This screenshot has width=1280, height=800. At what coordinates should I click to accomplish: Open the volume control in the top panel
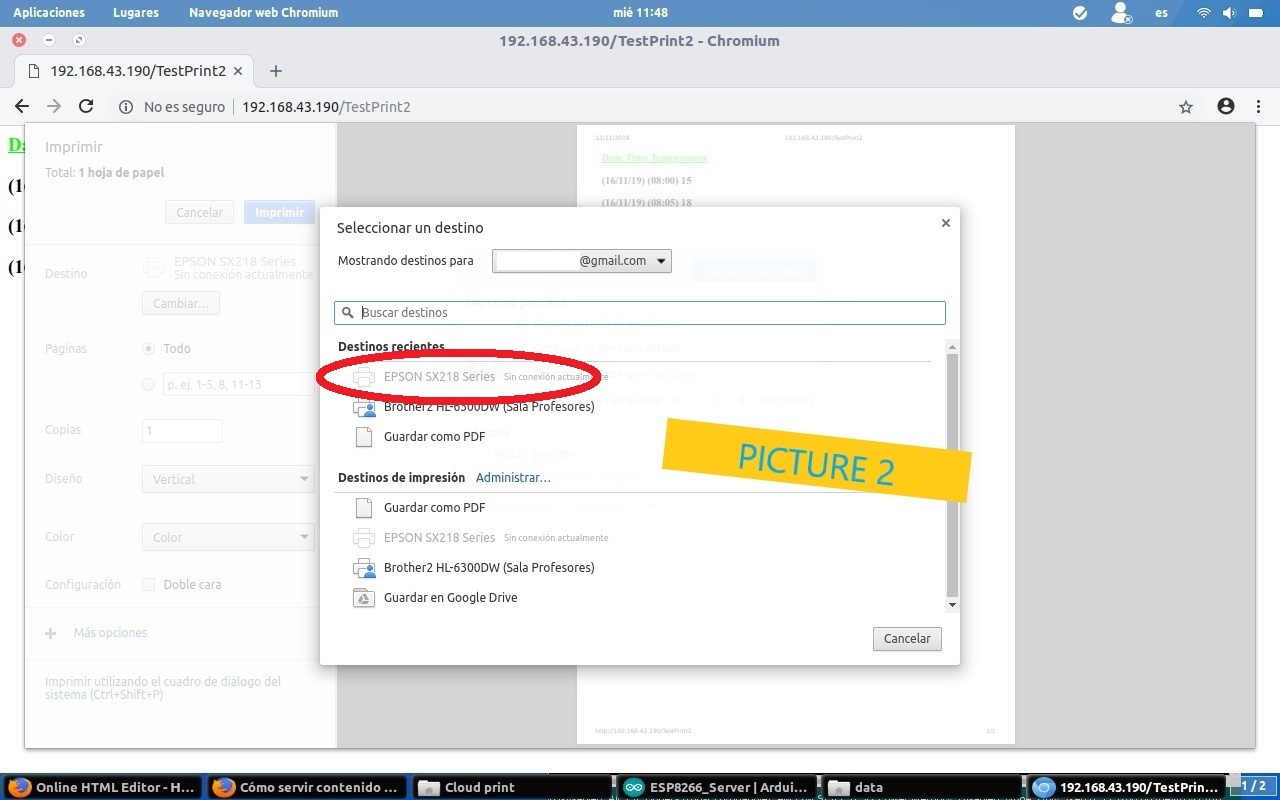pos(1229,13)
